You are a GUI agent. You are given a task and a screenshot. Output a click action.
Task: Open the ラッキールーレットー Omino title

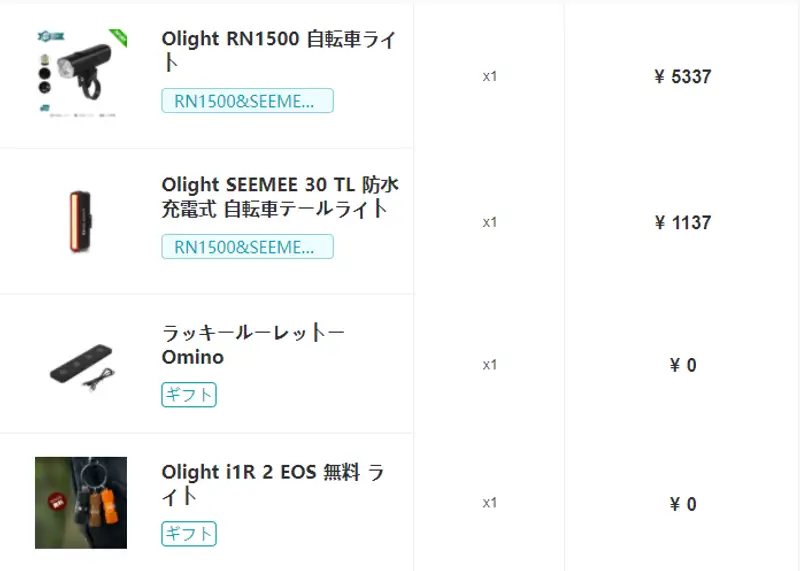(254, 344)
